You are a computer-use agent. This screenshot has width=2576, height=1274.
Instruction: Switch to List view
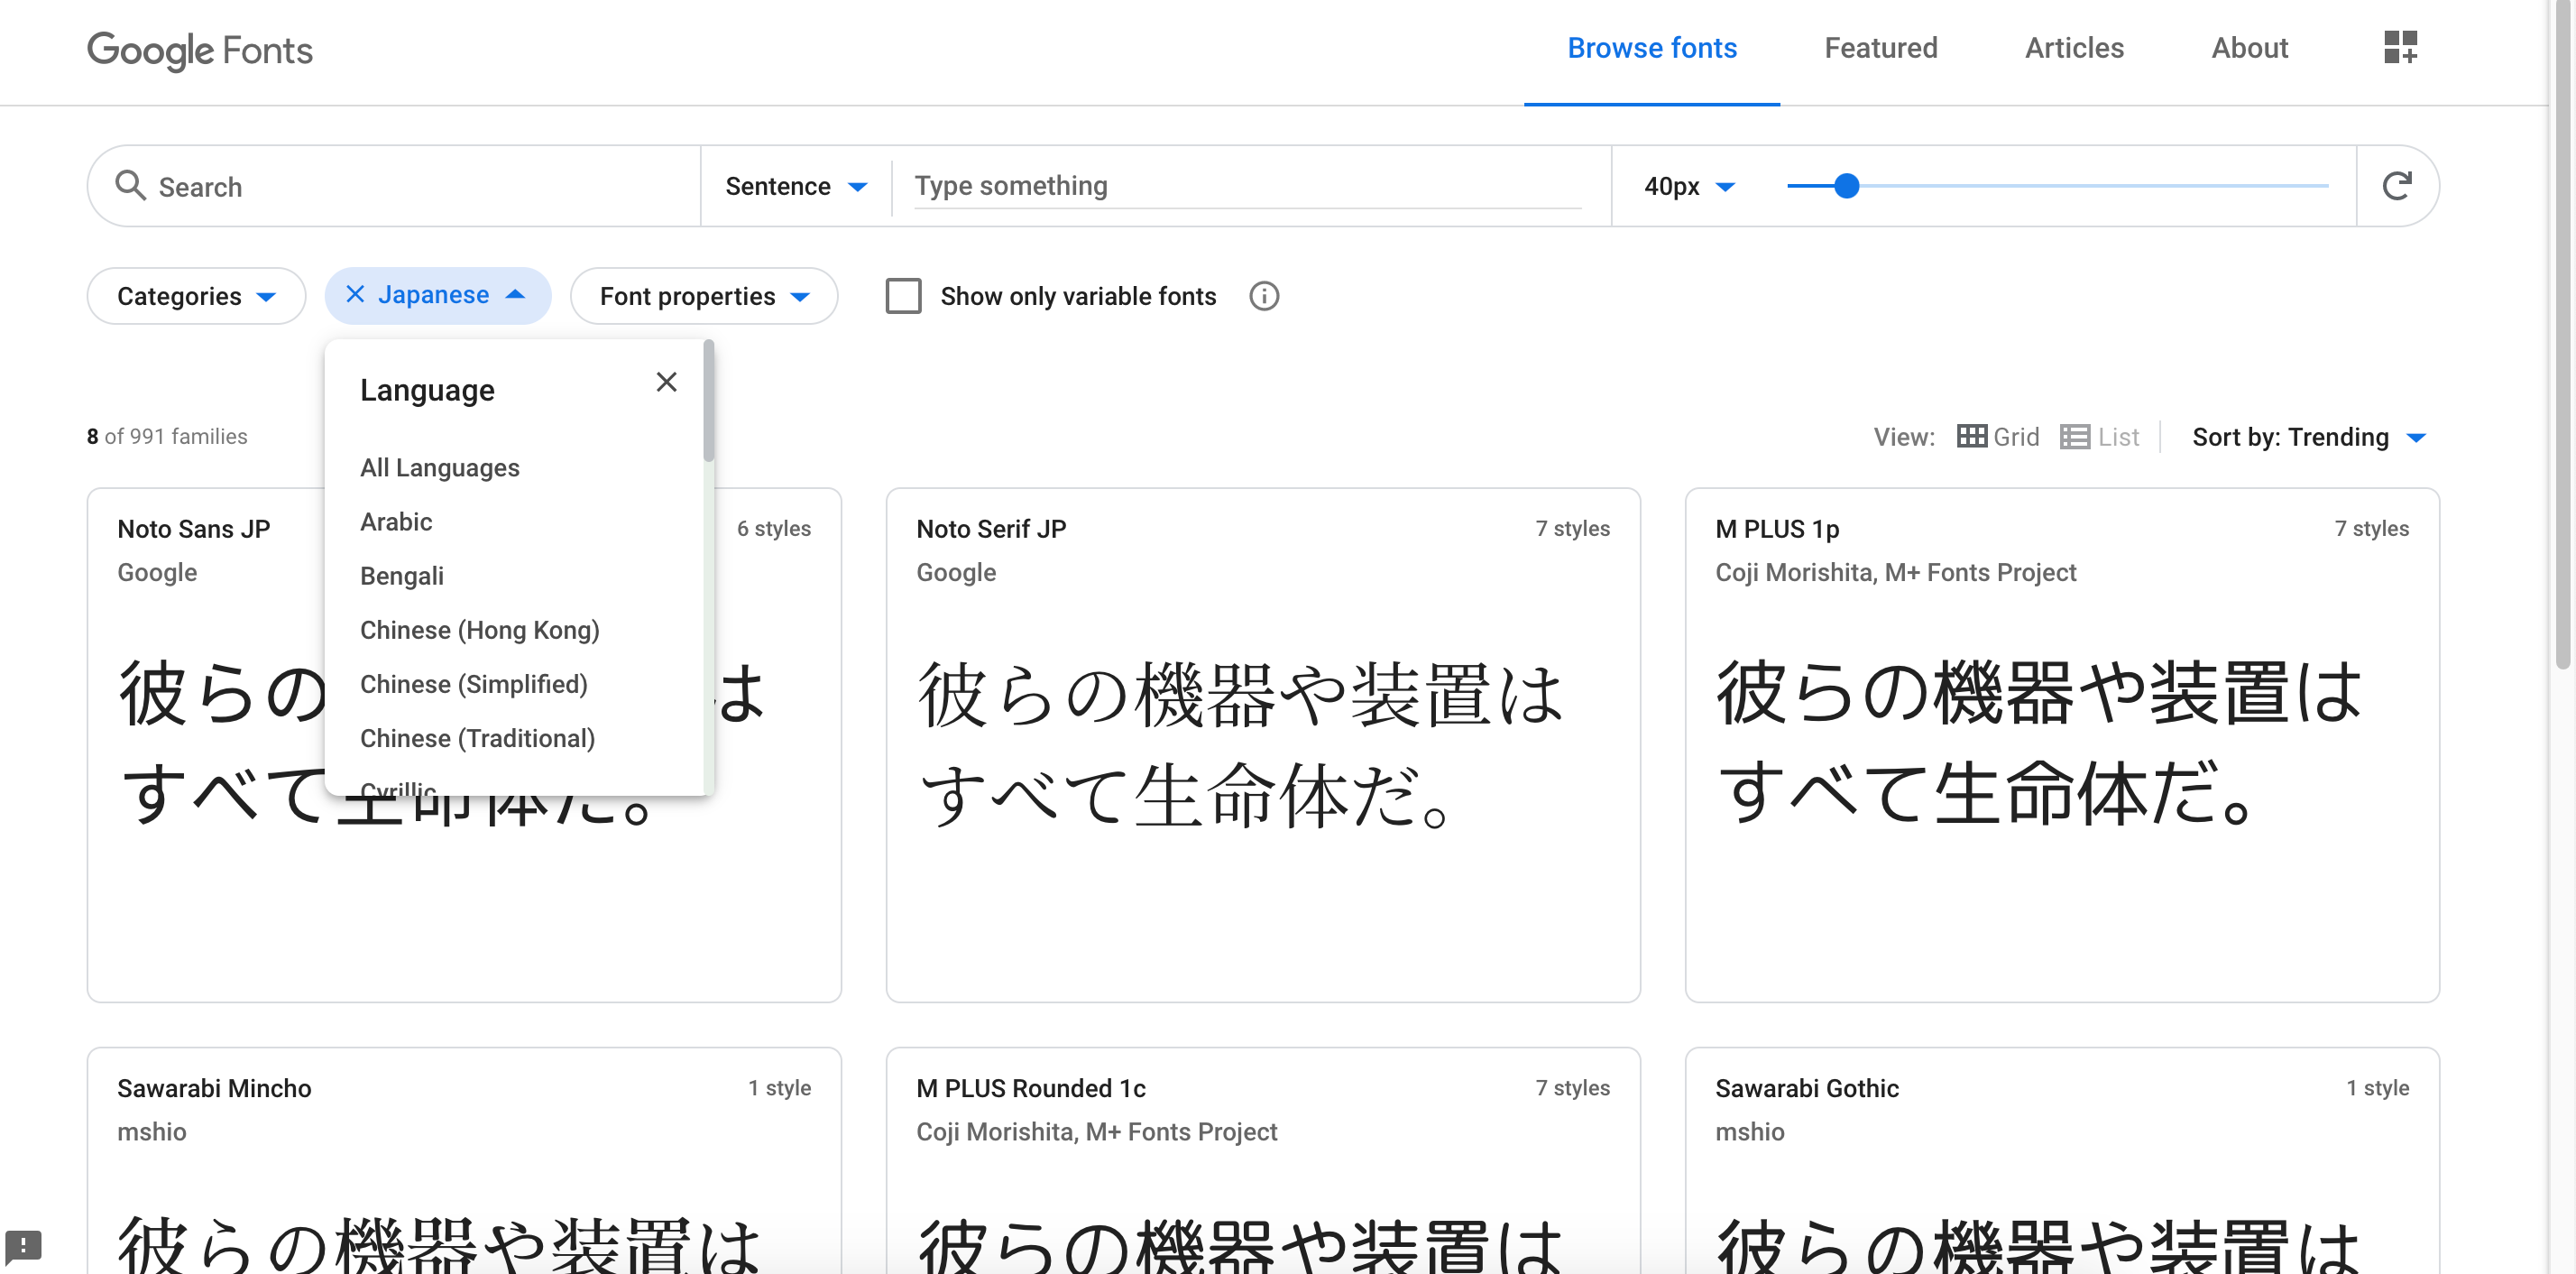pyautogui.click(x=2099, y=436)
